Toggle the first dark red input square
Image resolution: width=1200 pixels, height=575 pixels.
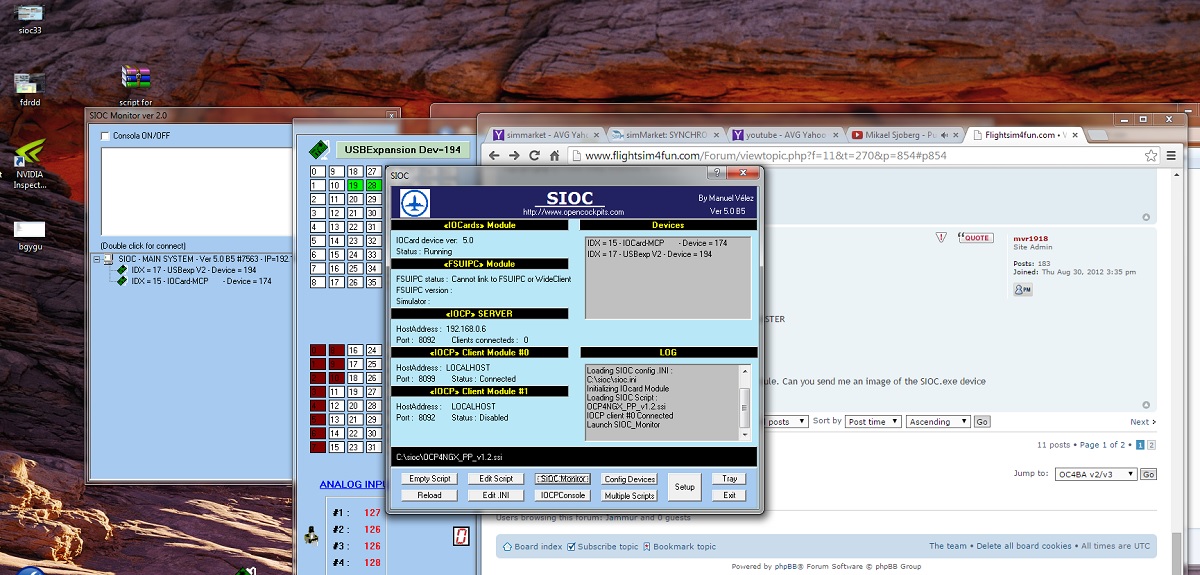point(317,351)
